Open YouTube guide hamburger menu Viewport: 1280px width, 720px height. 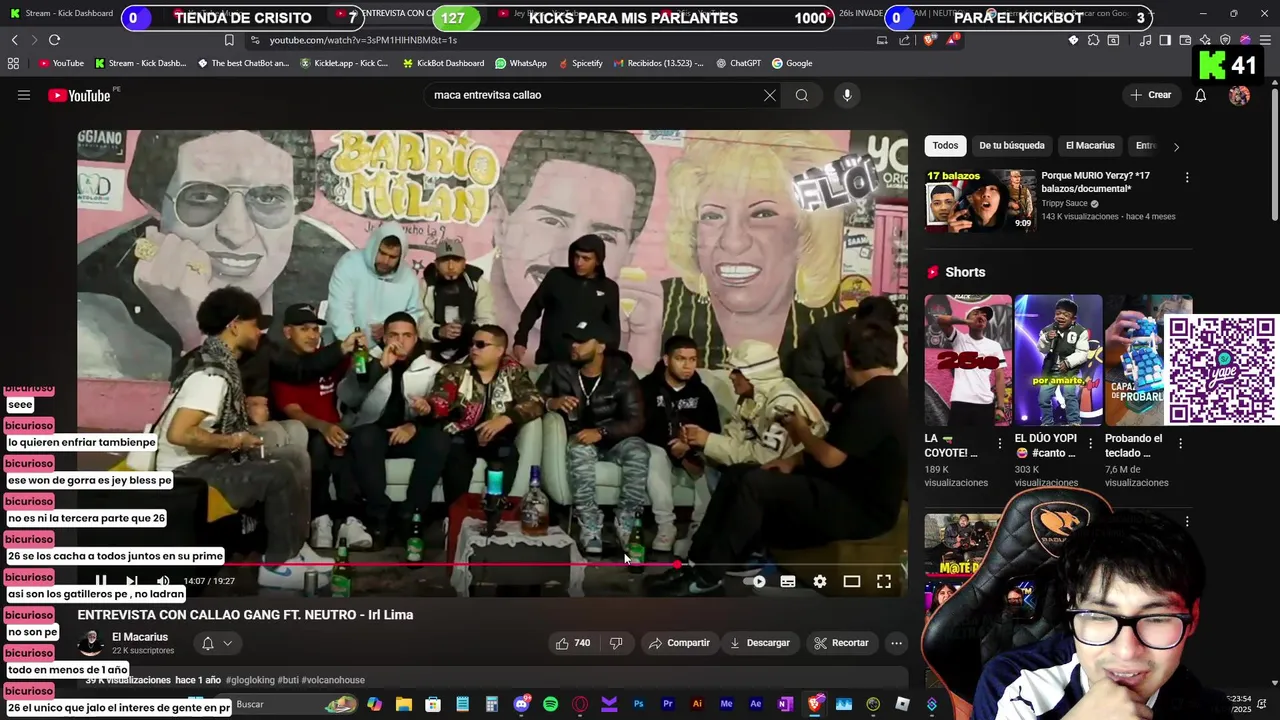click(x=24, y=95)
